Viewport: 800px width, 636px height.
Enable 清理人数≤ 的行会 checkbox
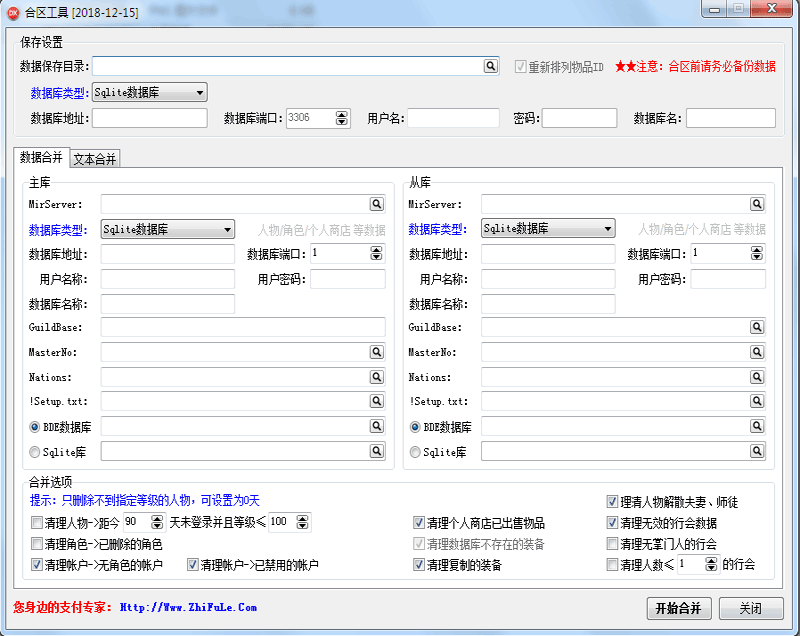(612, 565)
